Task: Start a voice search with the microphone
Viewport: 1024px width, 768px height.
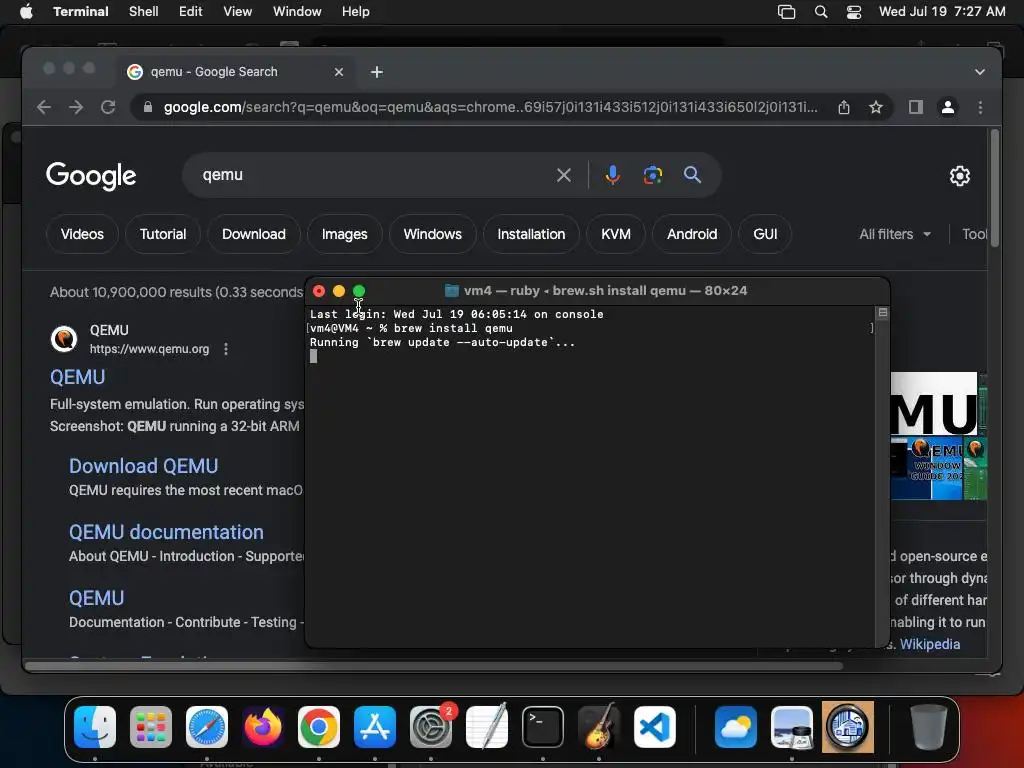Action: [613, 175]
